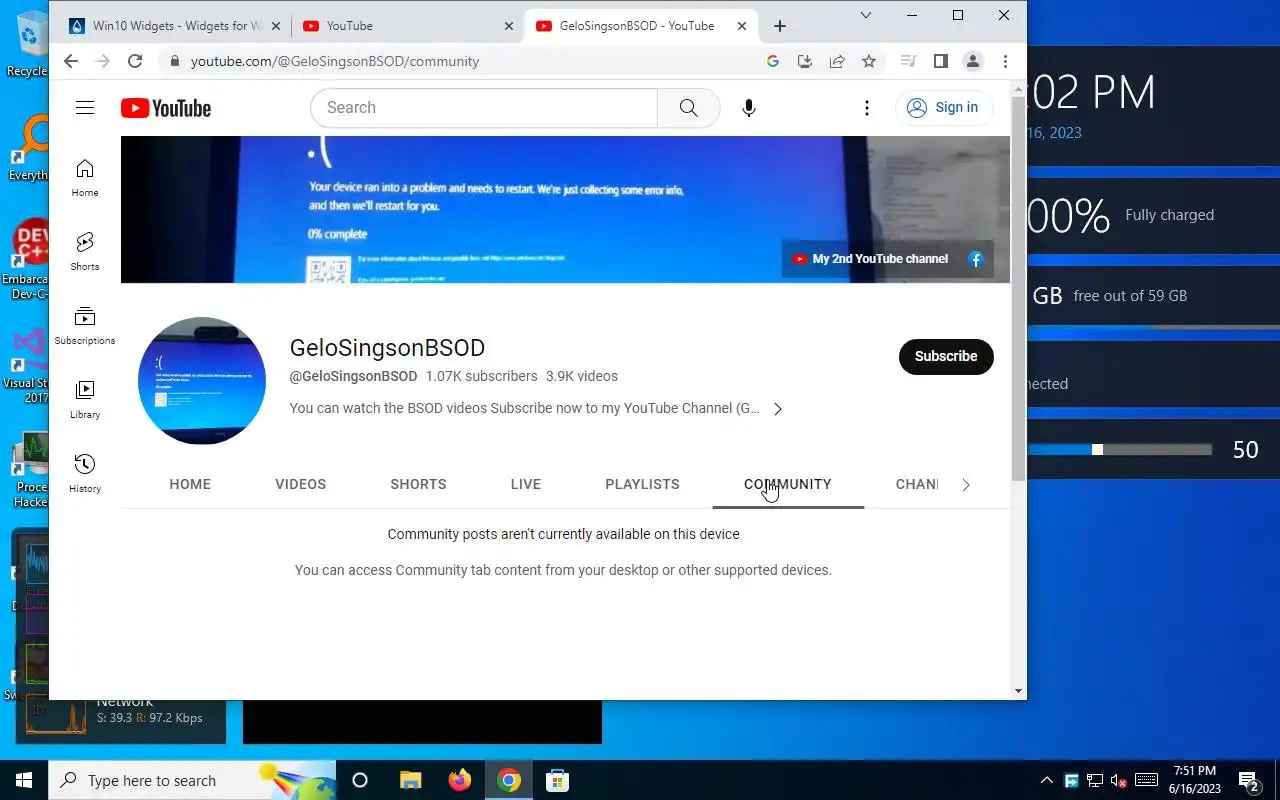Image resolution: width=1280 pixels, height=800 pixels.
Task: Open Microsoft Store from the taskbar
Action: click(557, 780)
